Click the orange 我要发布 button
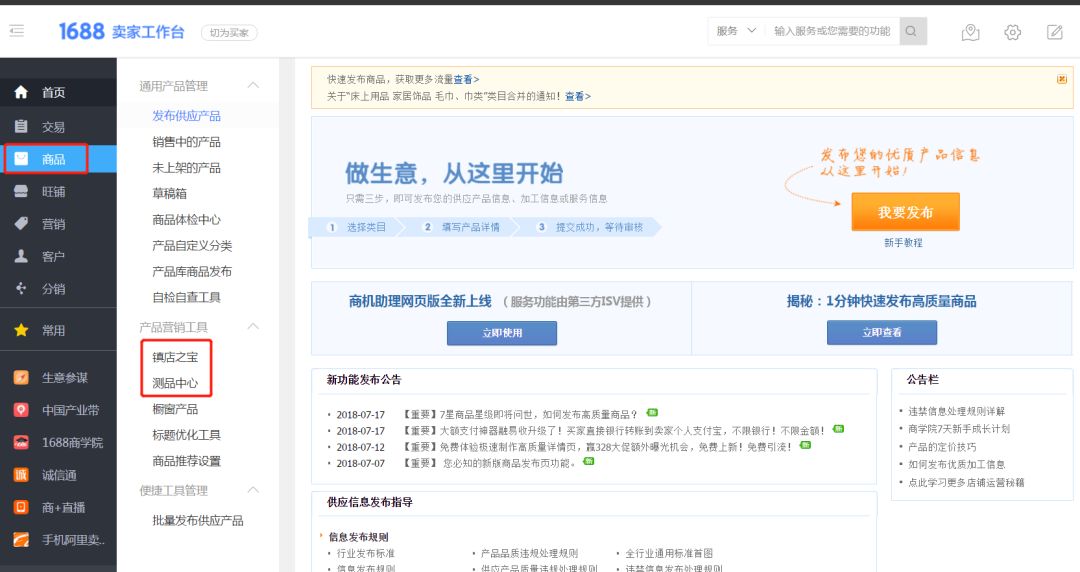 [905, 212]
